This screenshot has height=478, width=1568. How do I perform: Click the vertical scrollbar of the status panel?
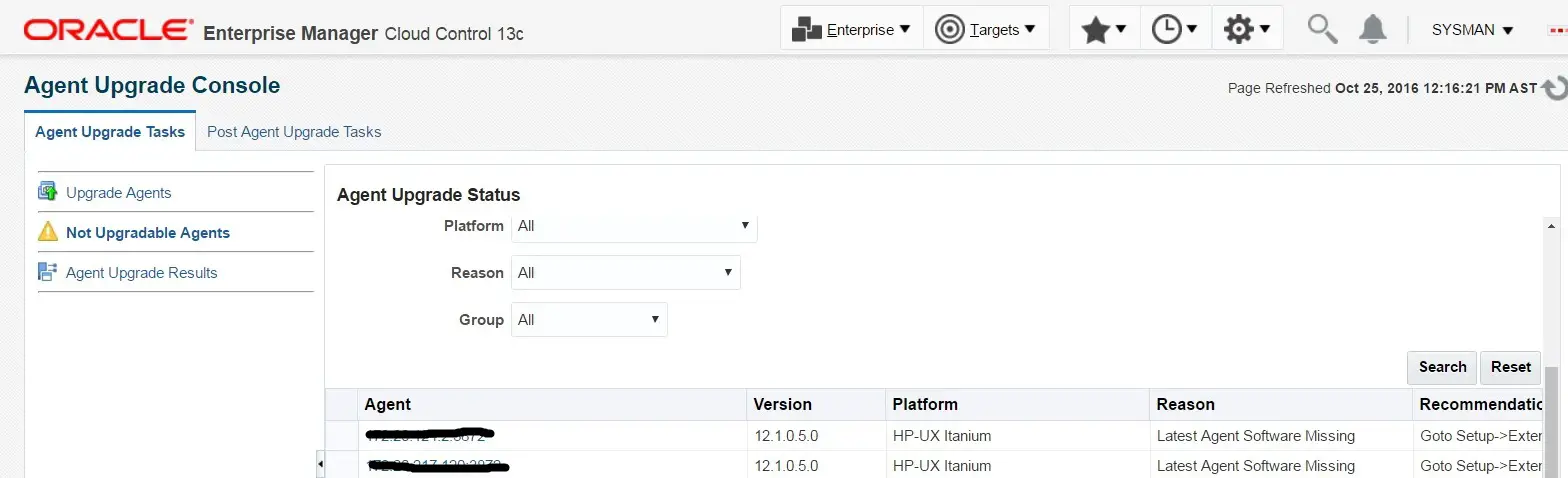pyautogui.click(x=1552, y=420)
